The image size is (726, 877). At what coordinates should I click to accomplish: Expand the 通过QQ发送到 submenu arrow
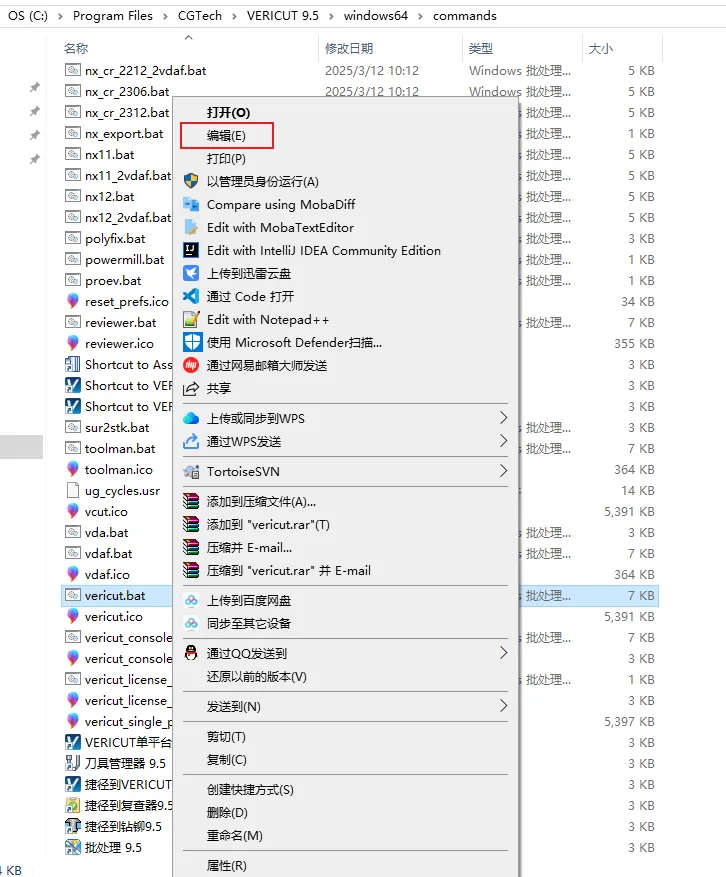(503, 653)
